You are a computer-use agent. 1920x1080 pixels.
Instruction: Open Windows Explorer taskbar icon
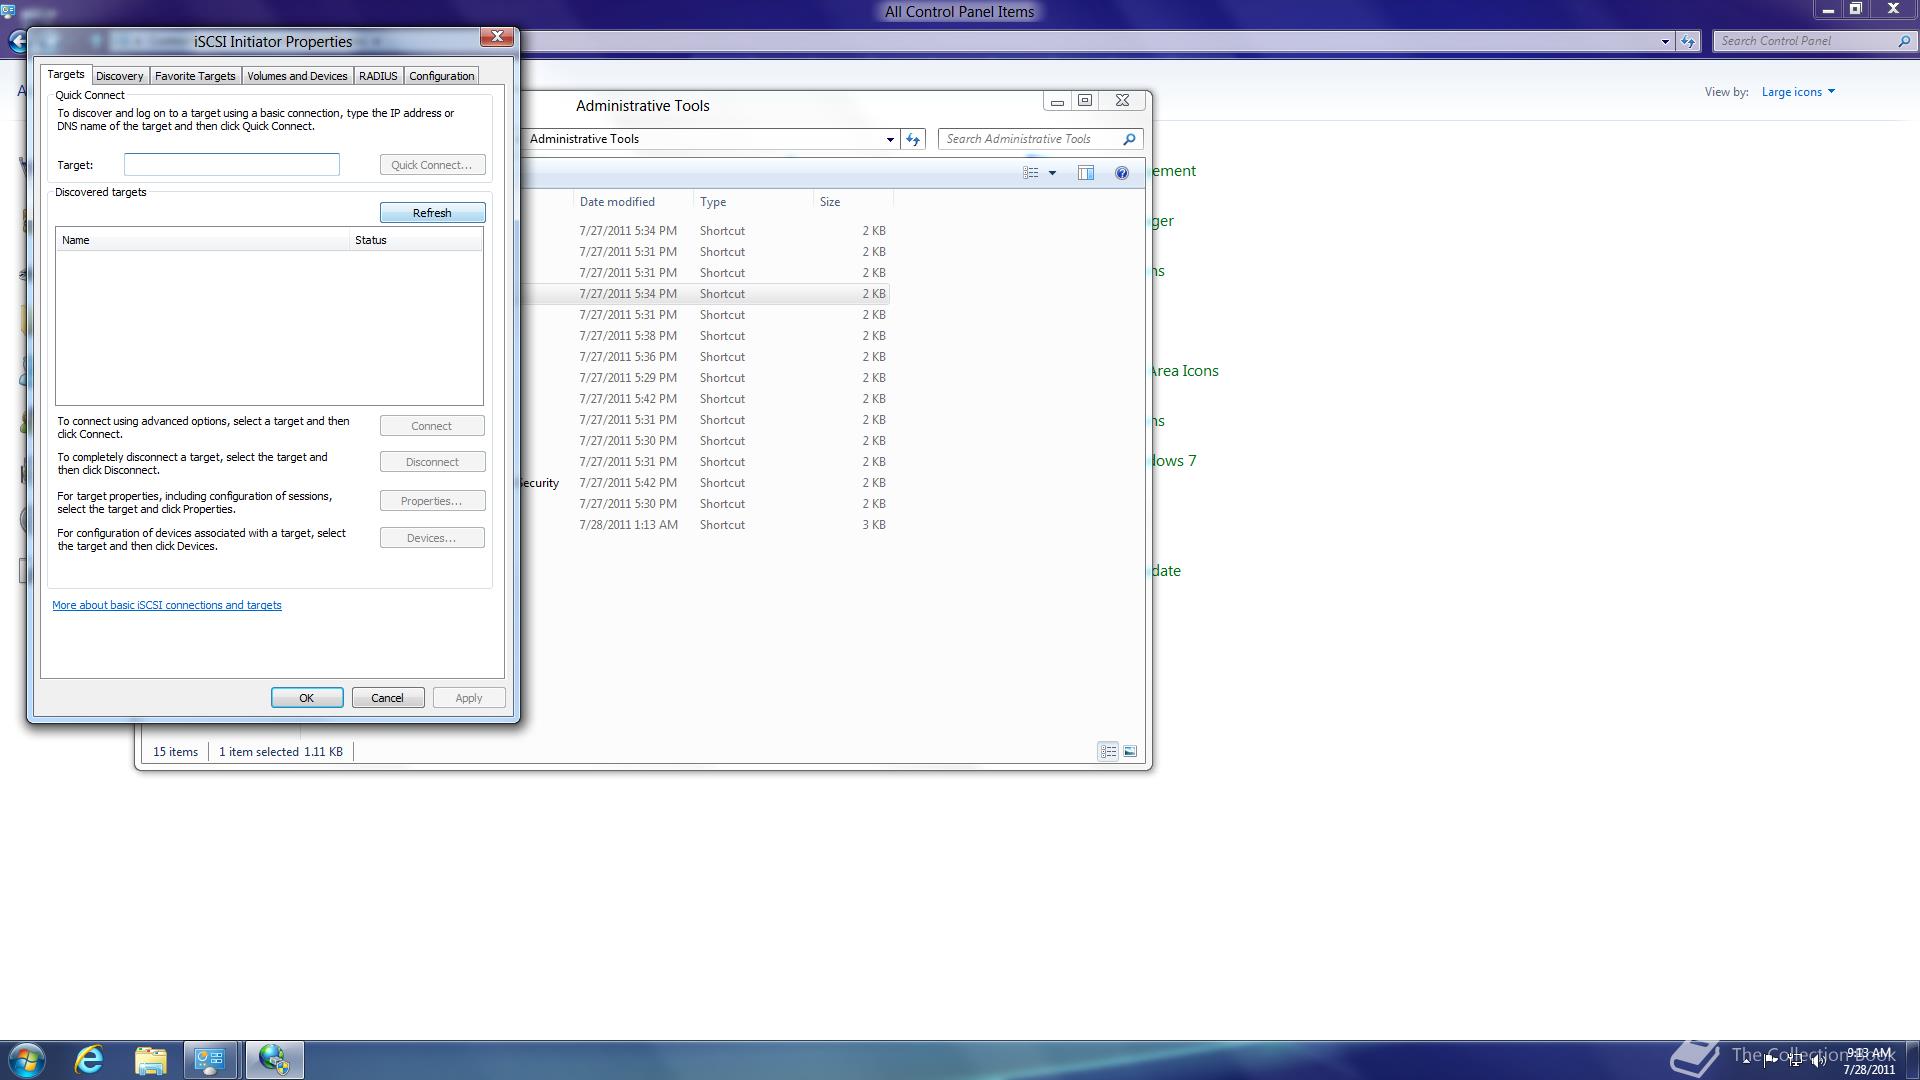pyautogui.click(x=150, y=1060)
